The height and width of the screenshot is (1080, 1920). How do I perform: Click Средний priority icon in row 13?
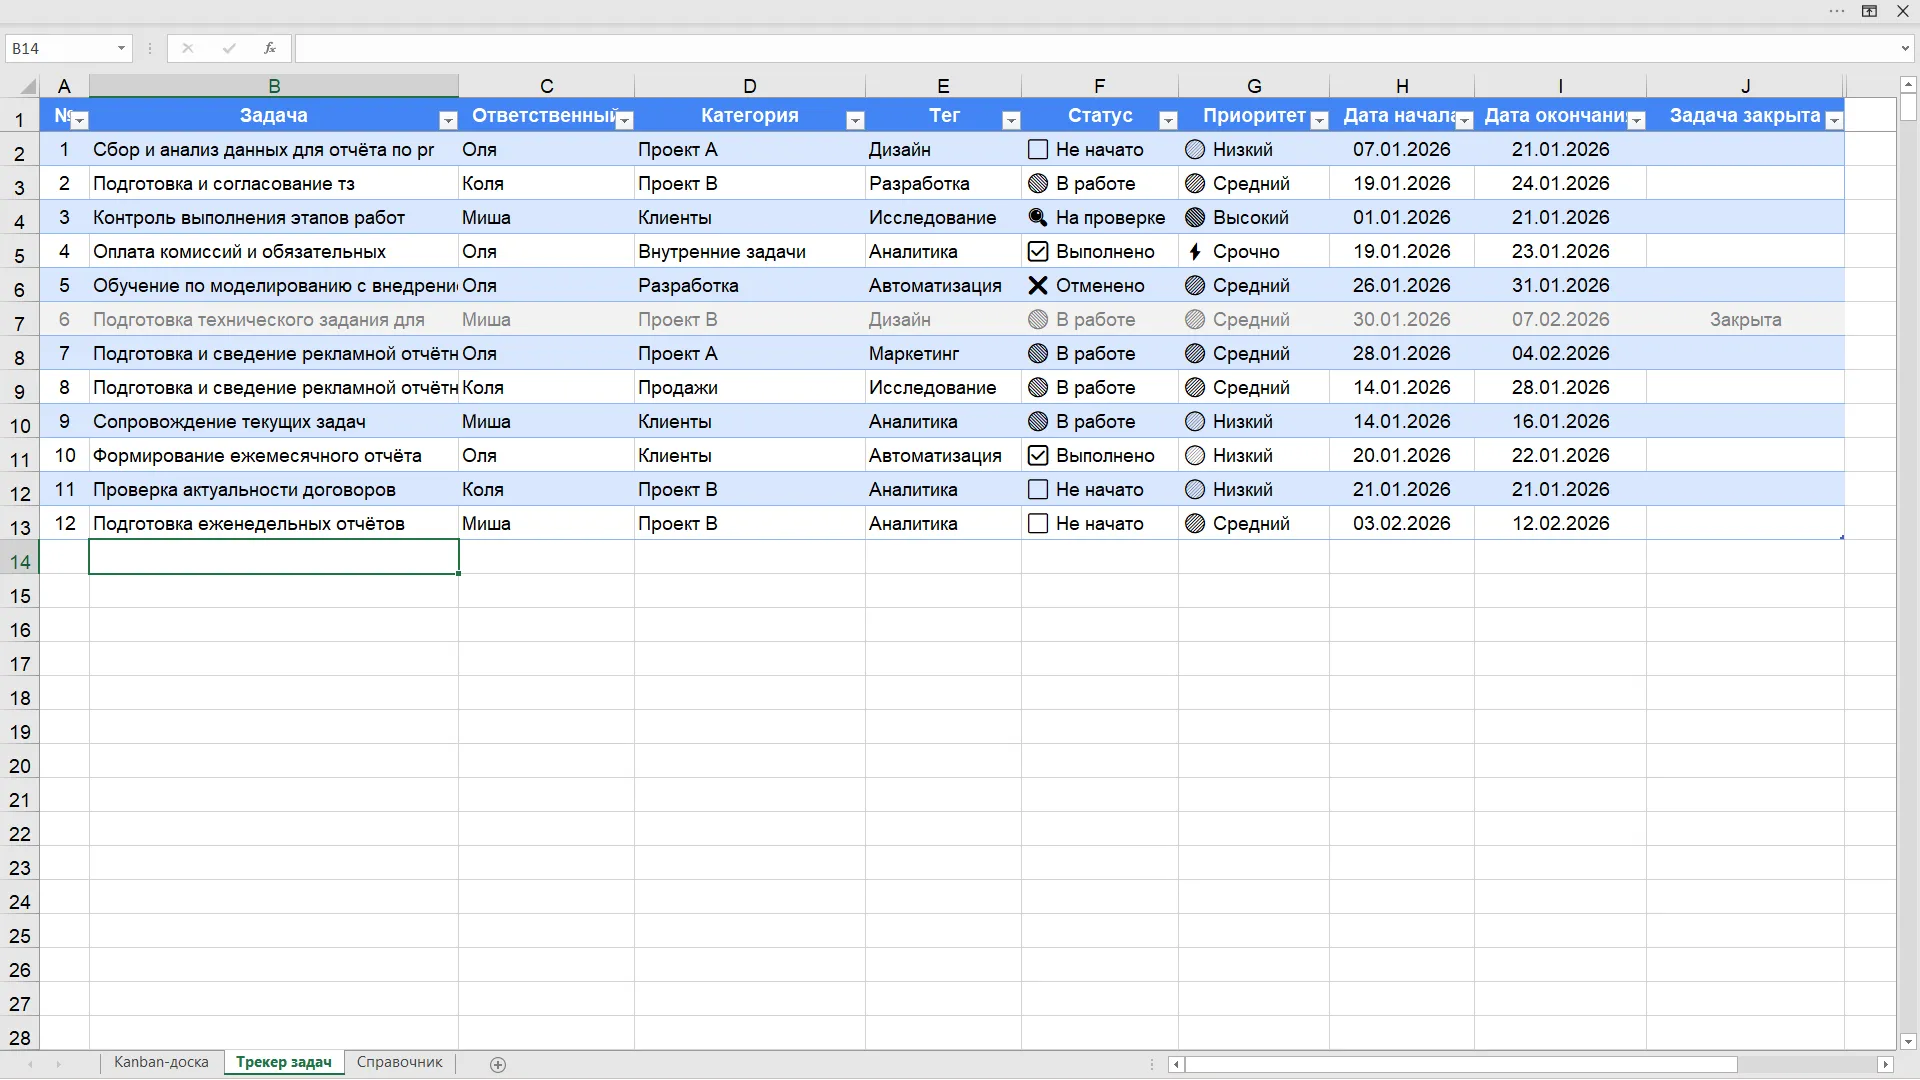[x=1194, y=524]
